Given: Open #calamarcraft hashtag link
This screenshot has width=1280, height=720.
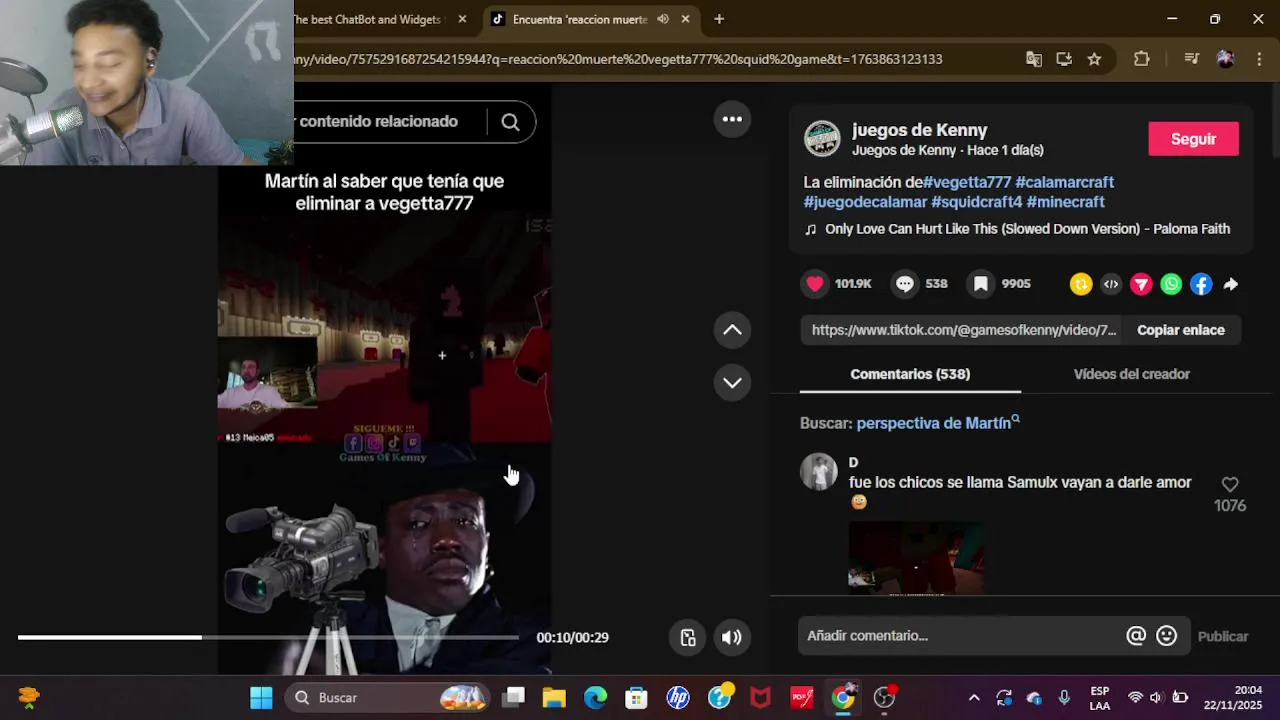Looking at the screenshot, I should [x=1065, y=182].
